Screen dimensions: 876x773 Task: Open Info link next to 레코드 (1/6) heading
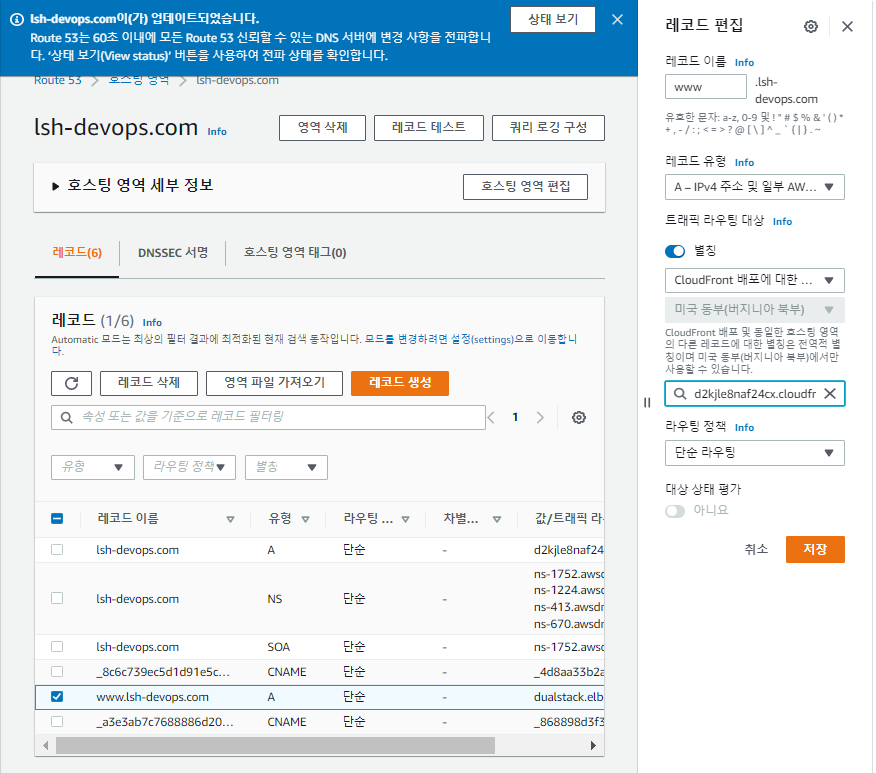(x=152, y=323)
